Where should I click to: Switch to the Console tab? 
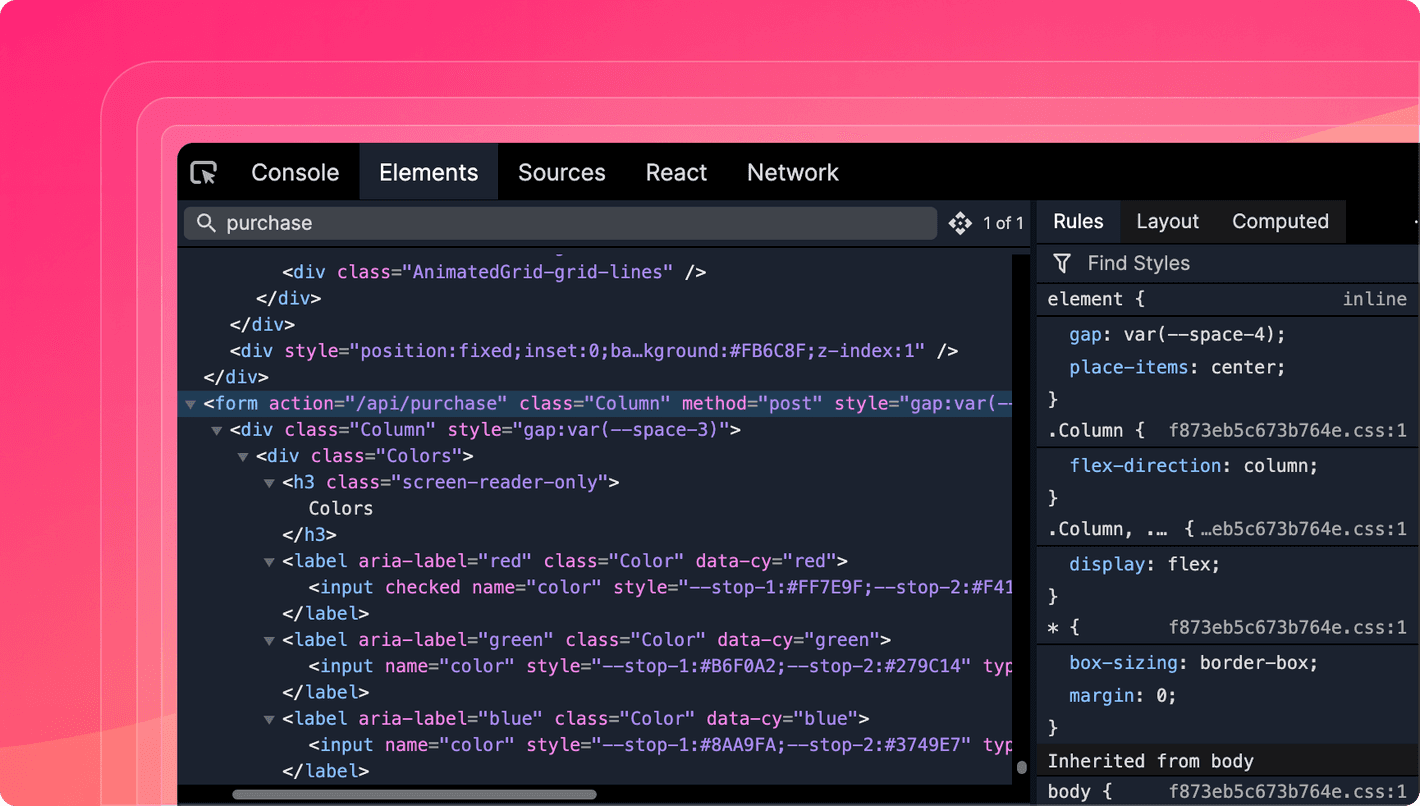tap(295, 173)
